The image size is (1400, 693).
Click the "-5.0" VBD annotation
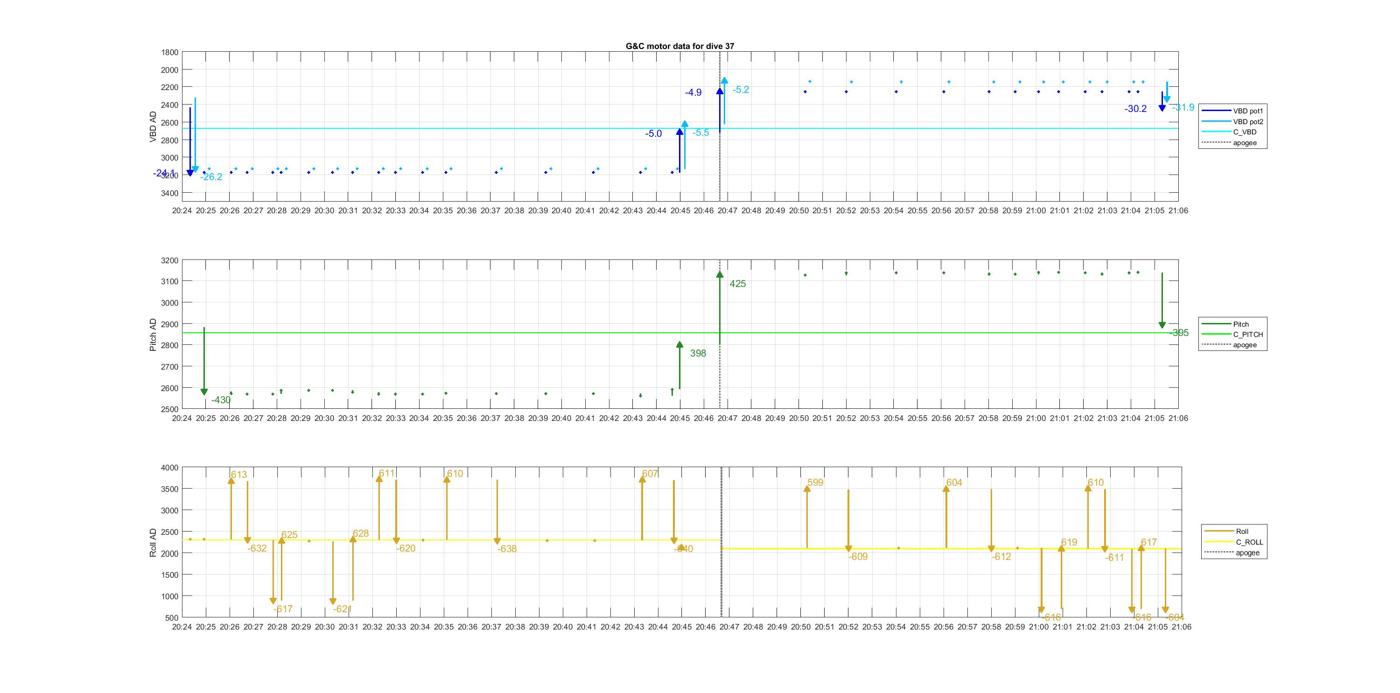pyautogui.click(x=654, y=133)
